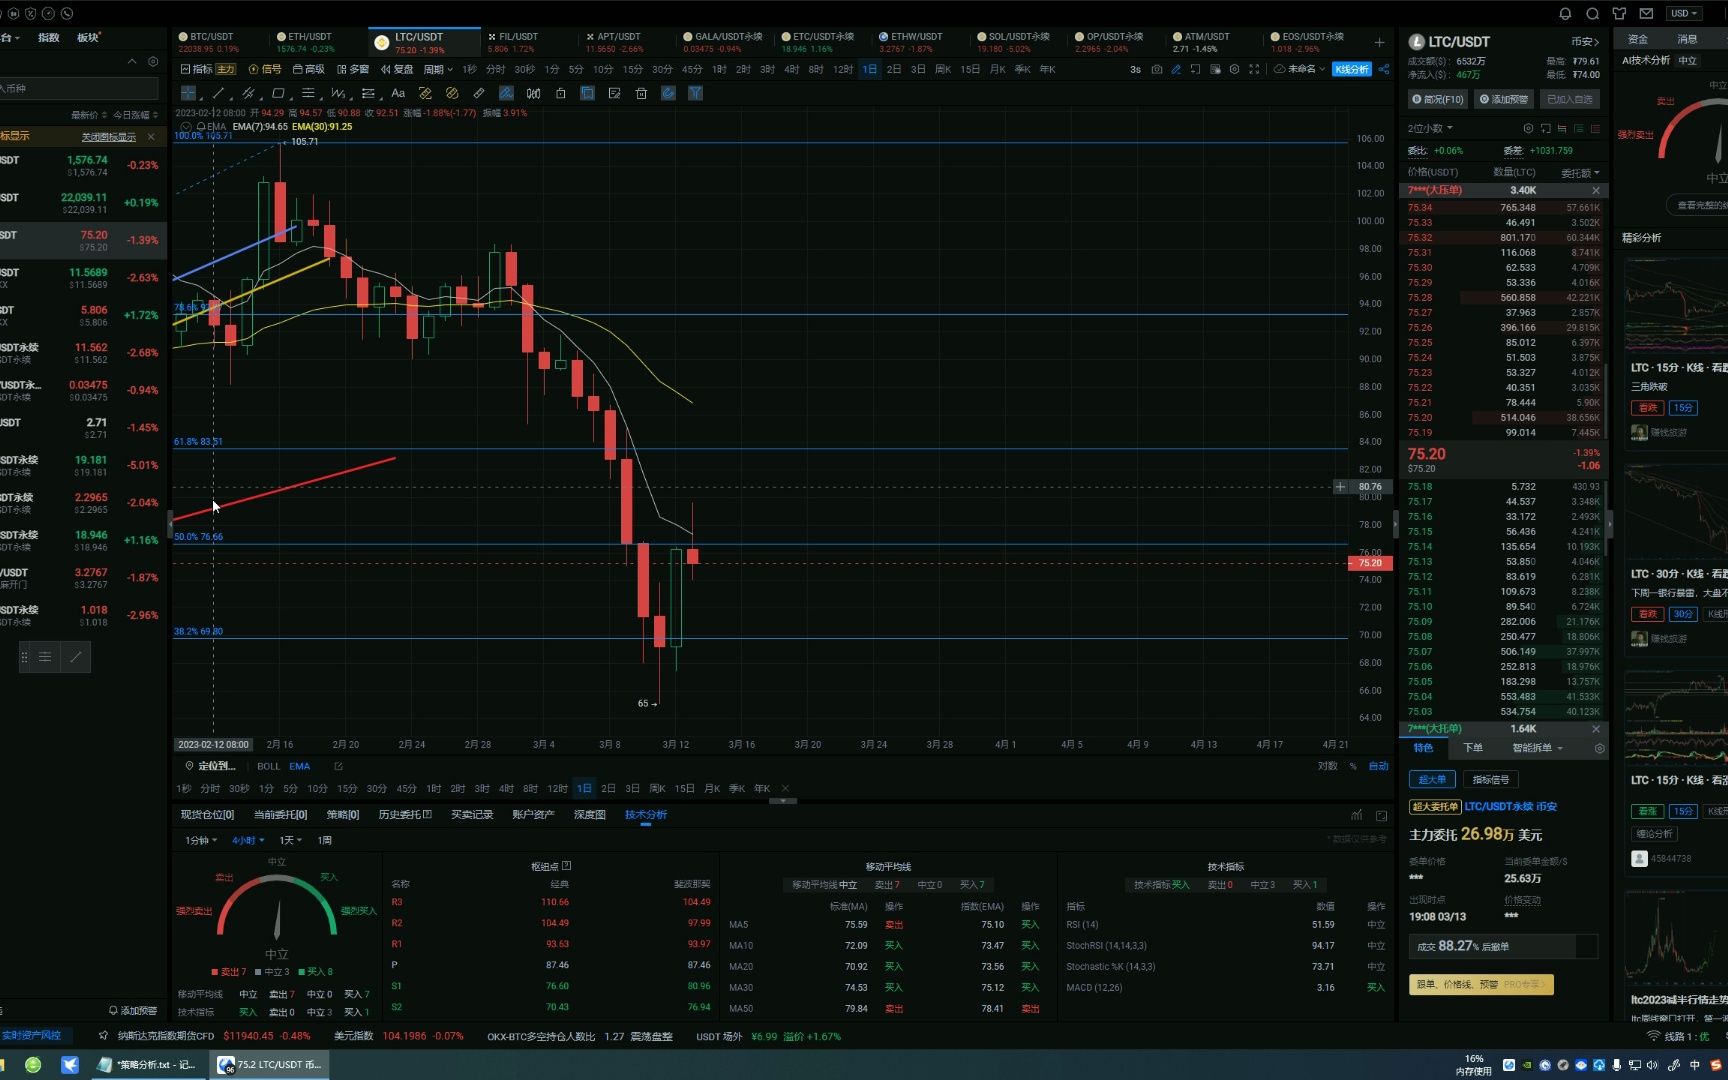Open search magnifier in title bar
This screenshot has height=1080, width=1728.
click(1592, 14)
